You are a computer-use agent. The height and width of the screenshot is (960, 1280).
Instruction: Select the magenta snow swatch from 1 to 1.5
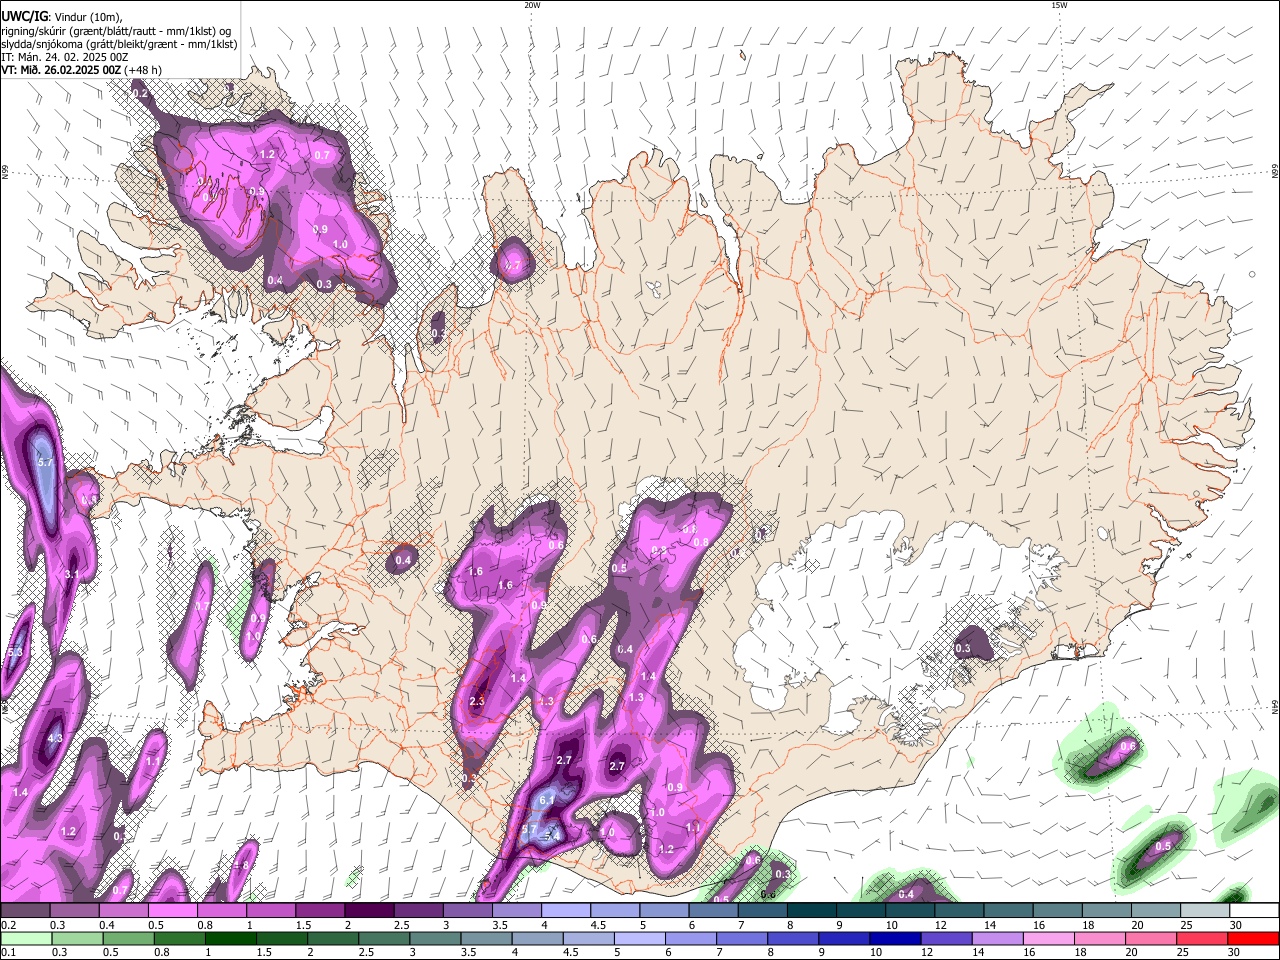(x=271, y=911)
